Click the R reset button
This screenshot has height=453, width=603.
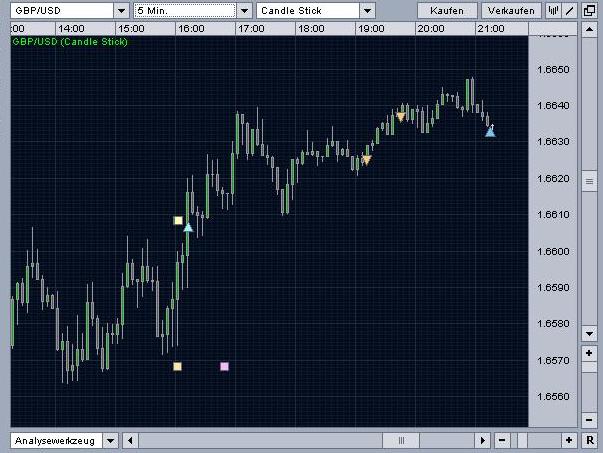click(x=590, y=441)
